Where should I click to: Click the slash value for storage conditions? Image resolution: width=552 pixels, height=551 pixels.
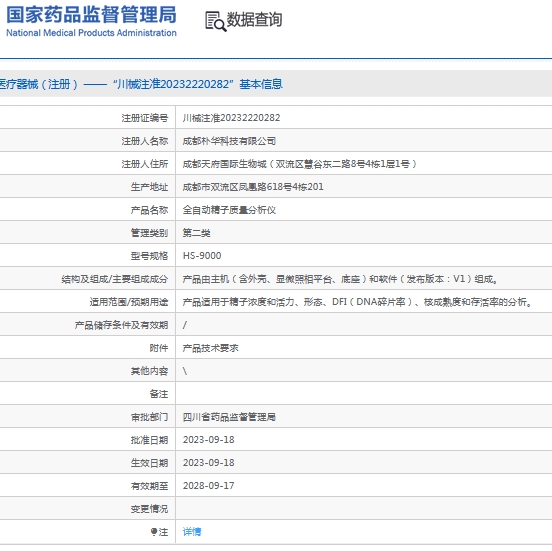point(185,325)
